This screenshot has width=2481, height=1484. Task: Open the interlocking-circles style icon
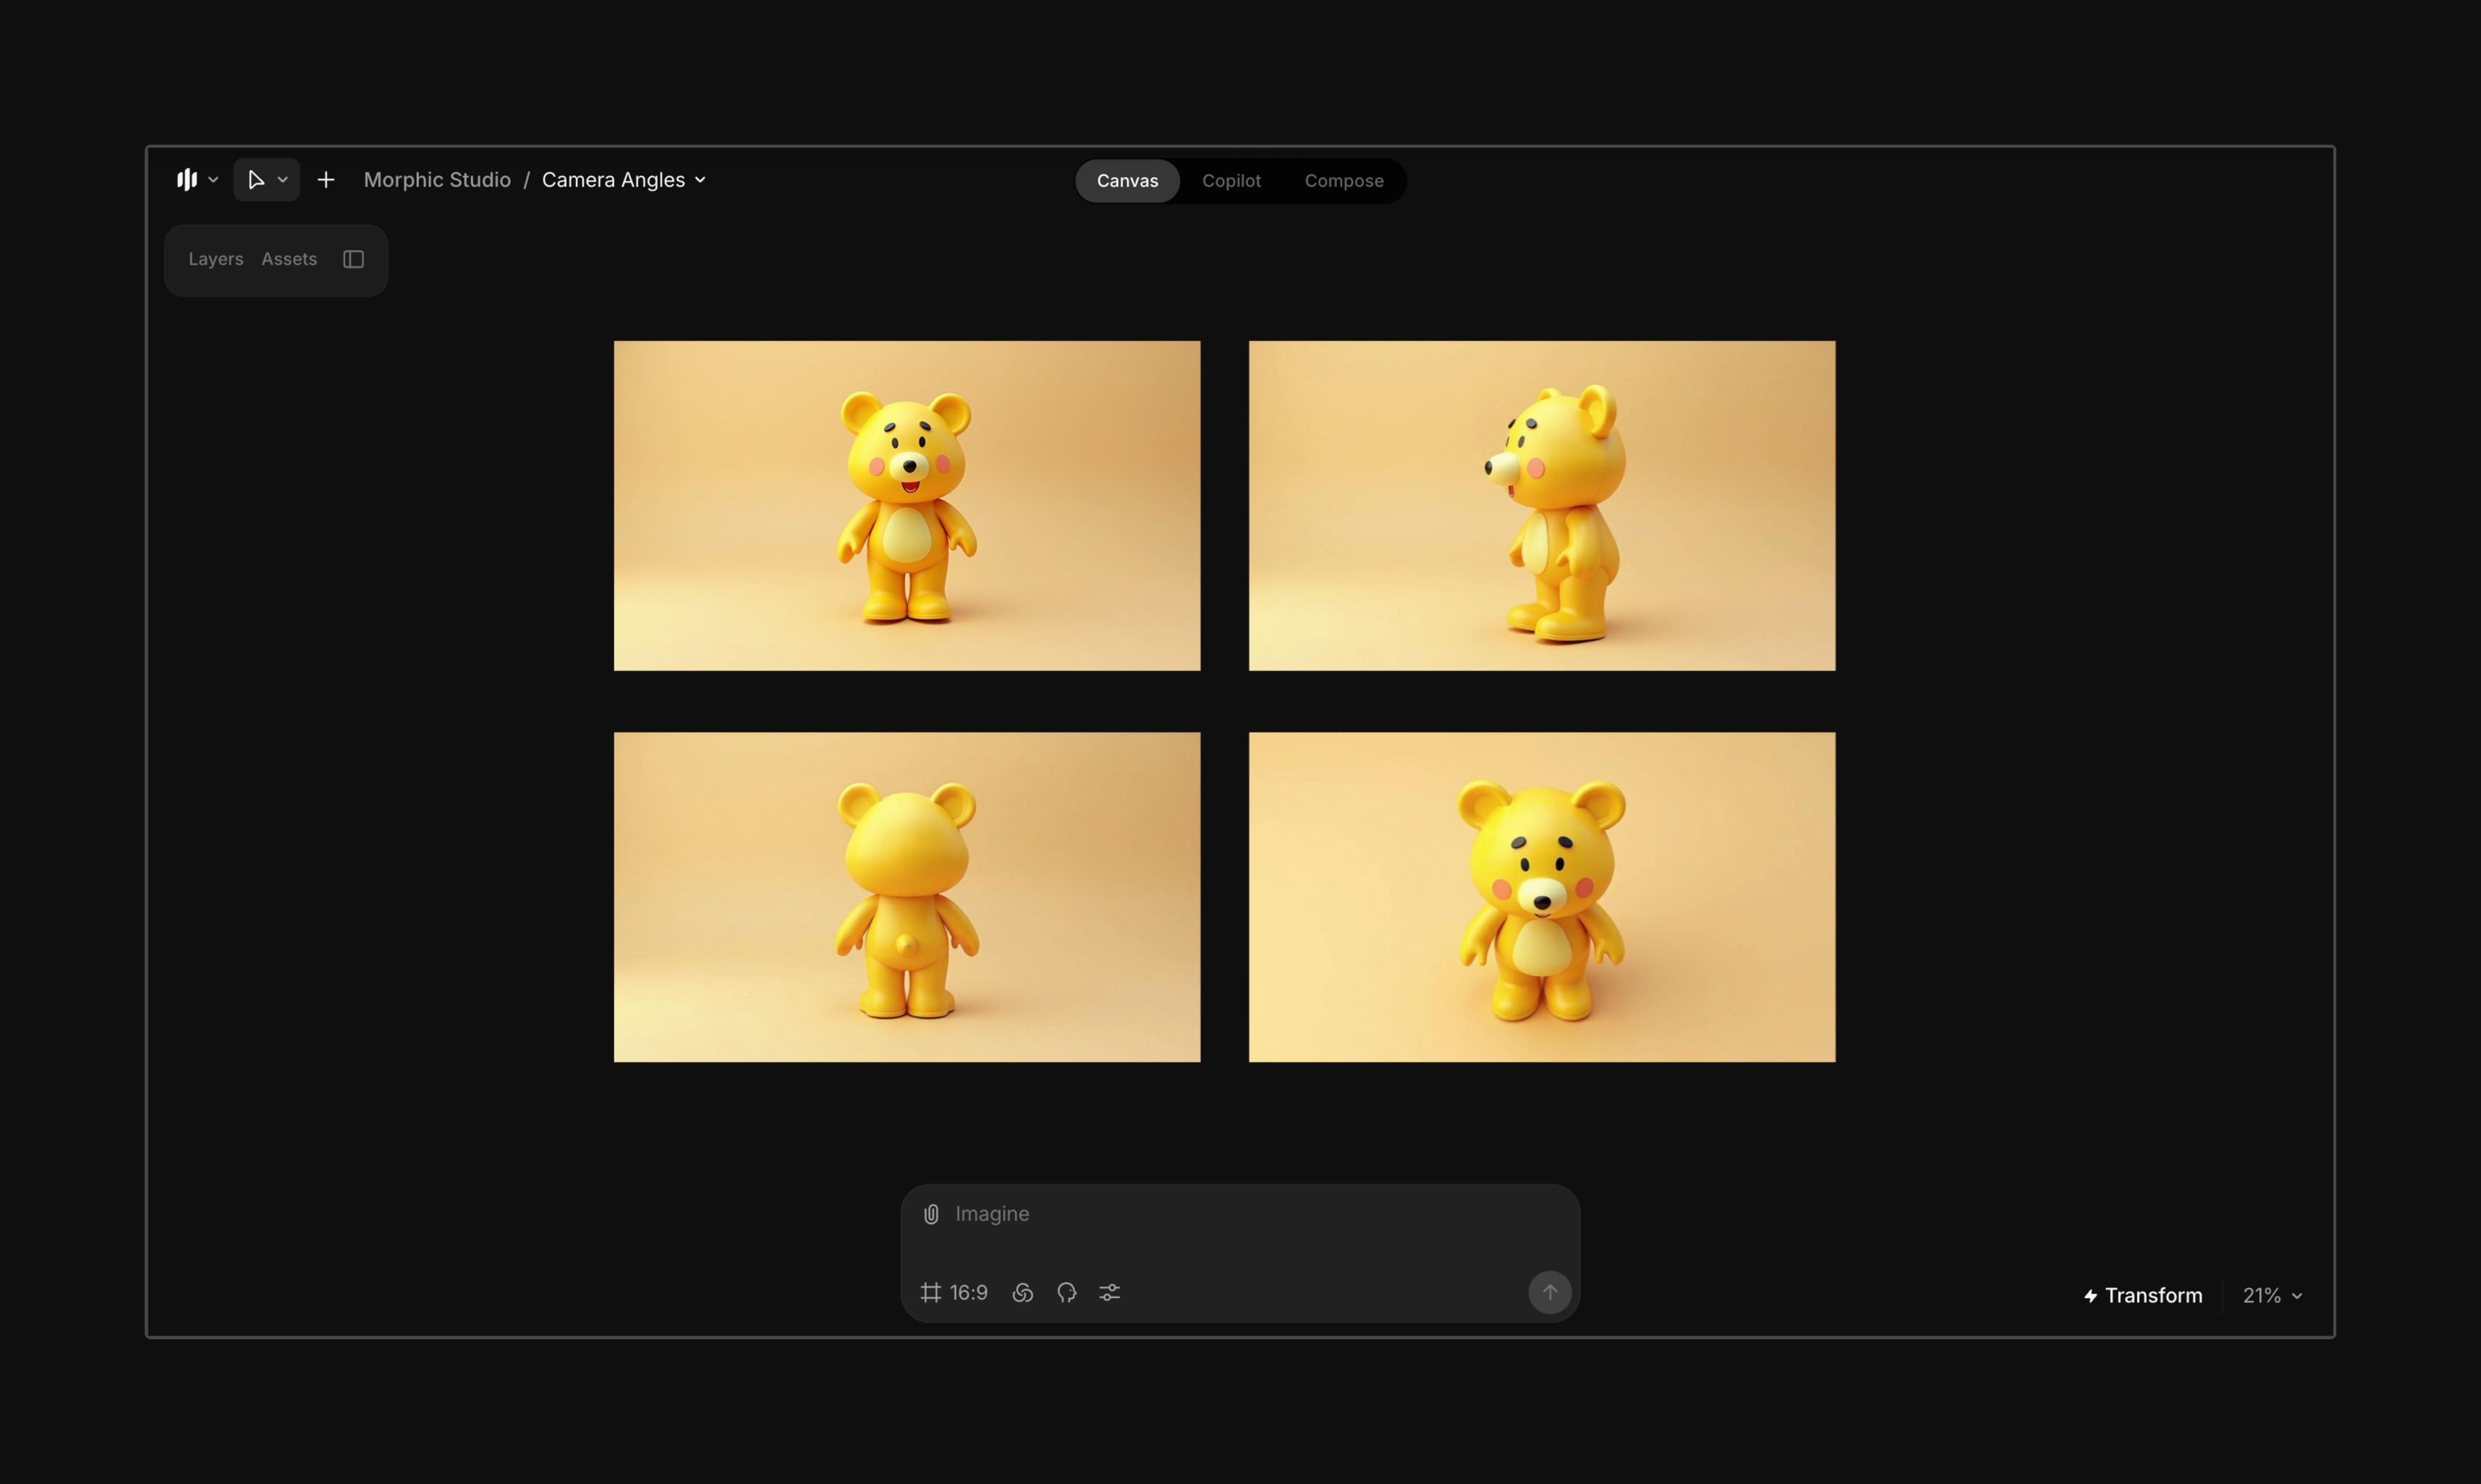pyautogui.click(x=1022, y=1293)
